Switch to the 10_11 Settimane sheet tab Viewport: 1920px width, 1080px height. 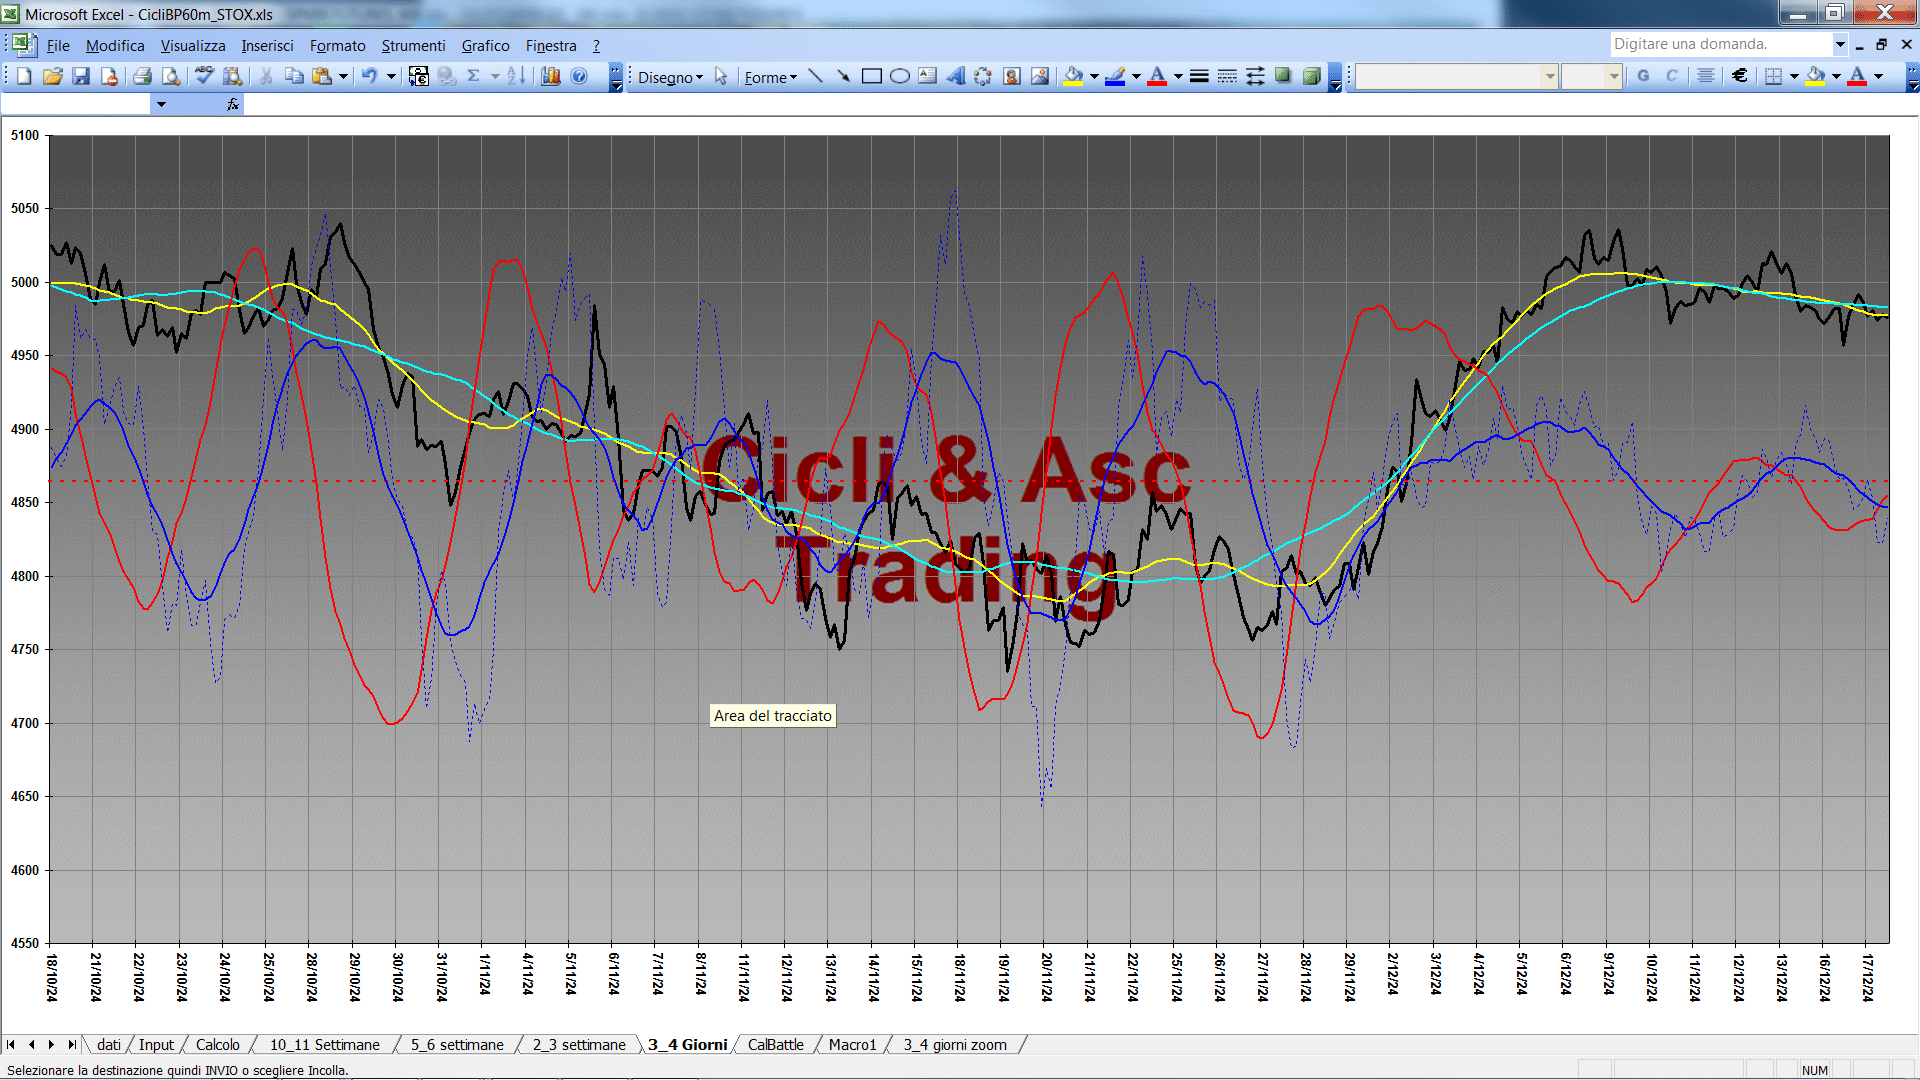325,1045
